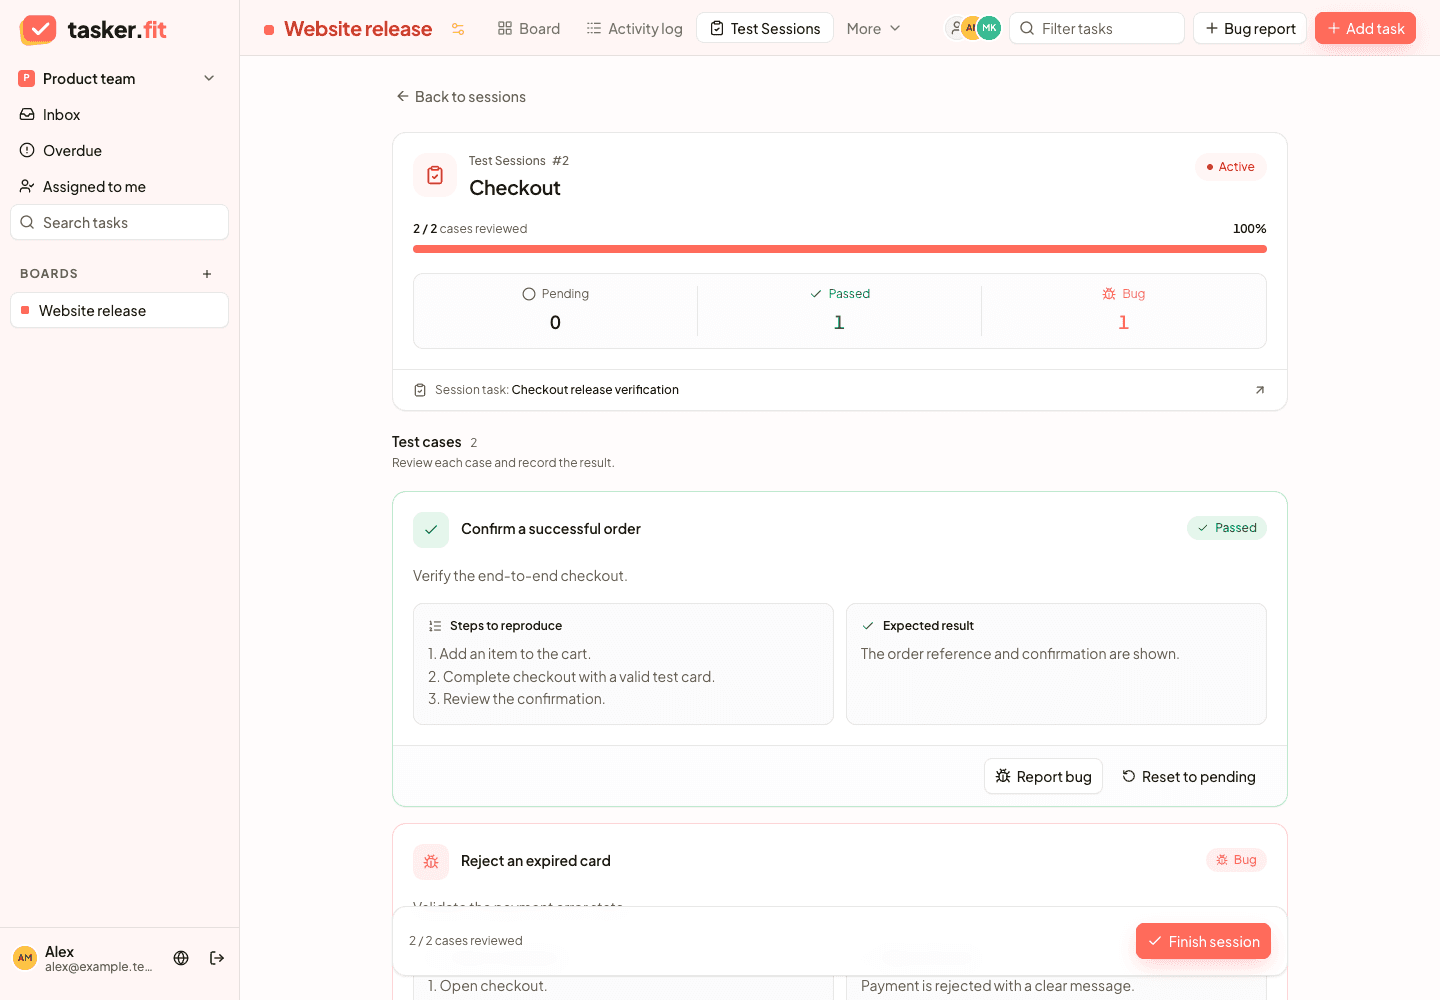Click the globe language icon
1440x1000 pixels.
point(181,958)
